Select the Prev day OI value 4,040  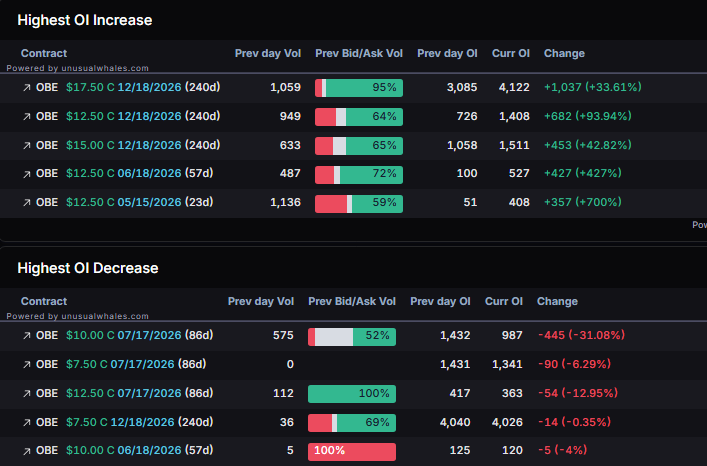(455, 422)
